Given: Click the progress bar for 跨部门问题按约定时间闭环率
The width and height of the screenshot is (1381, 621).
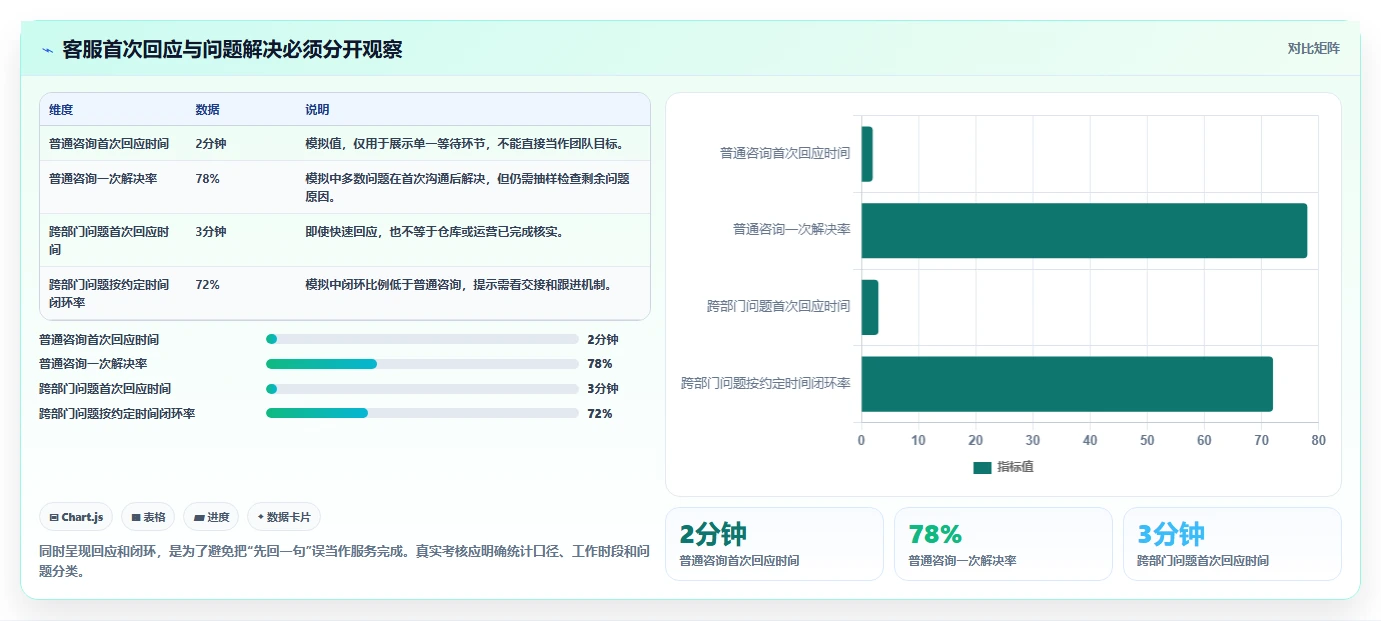Looking at the screenshot, I should (422, 413).
